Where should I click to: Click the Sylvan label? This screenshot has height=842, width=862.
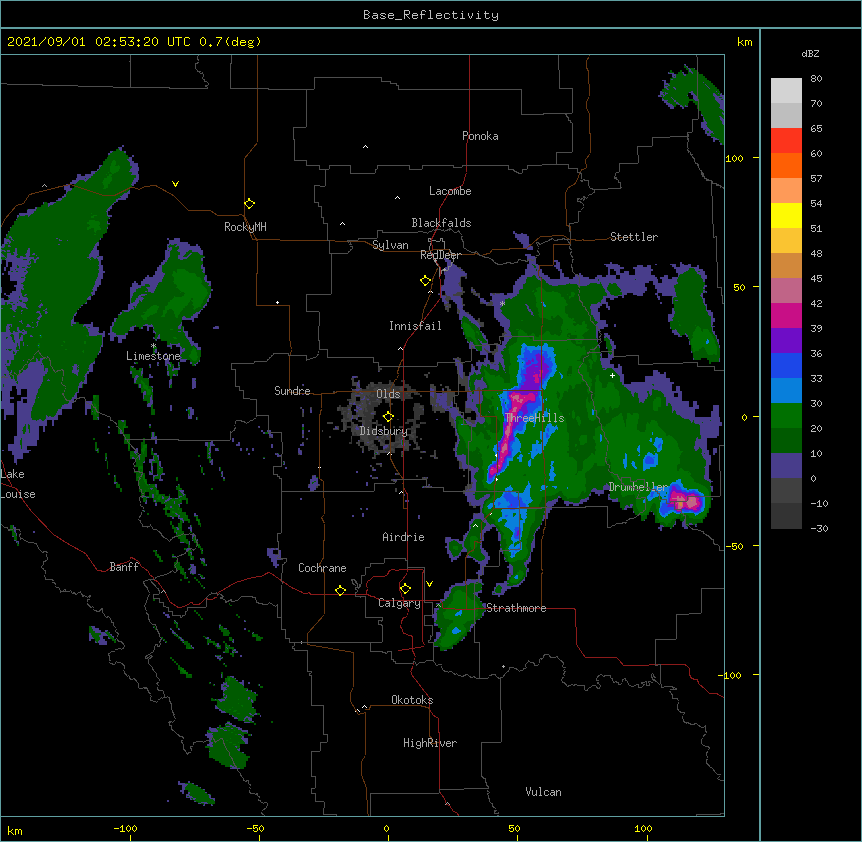(390, 245)
